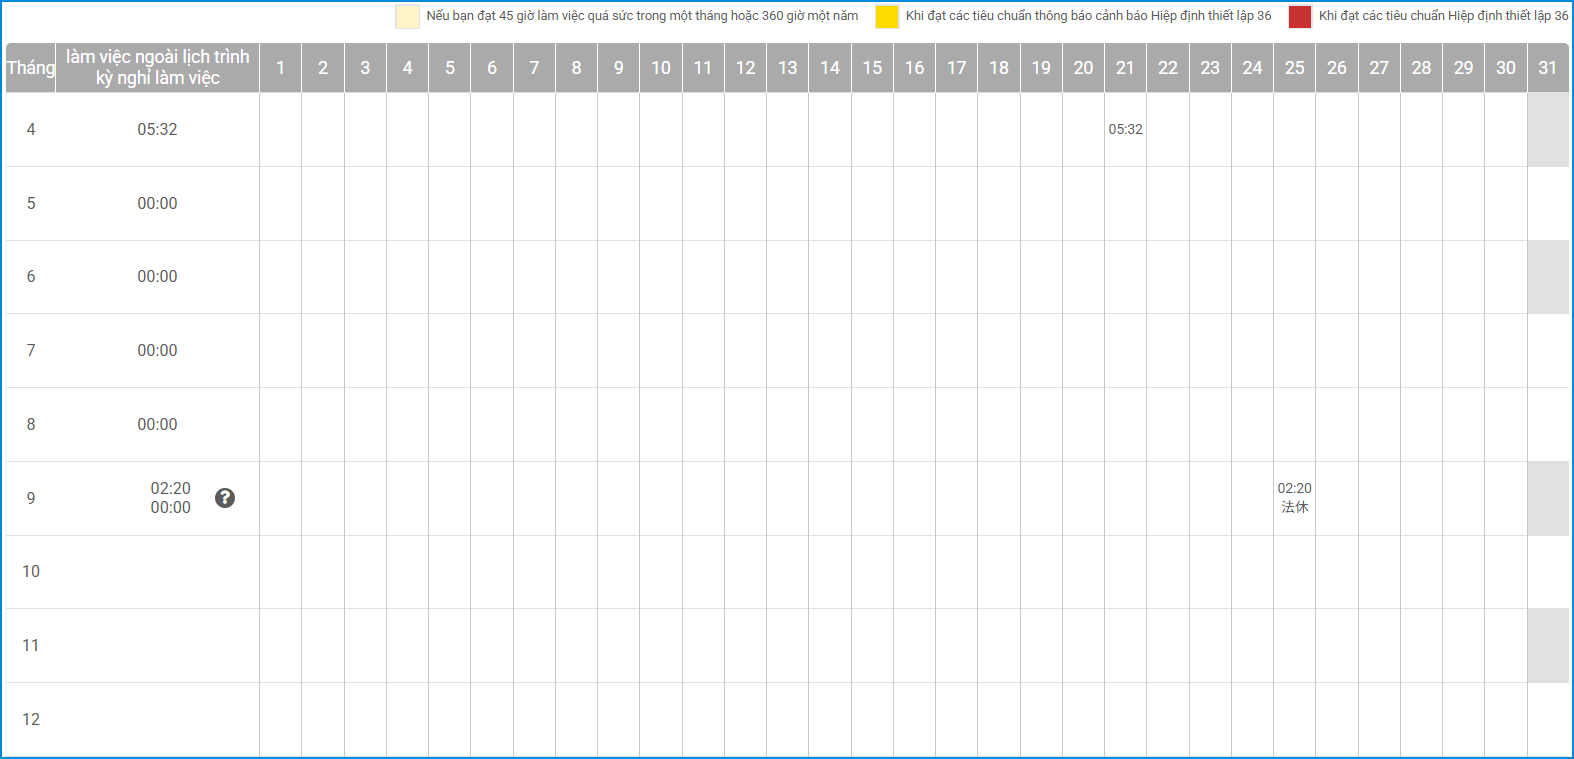Screen dimensions: 1574x759
Task: Select month 12 row label
Action: coord(31,719)
